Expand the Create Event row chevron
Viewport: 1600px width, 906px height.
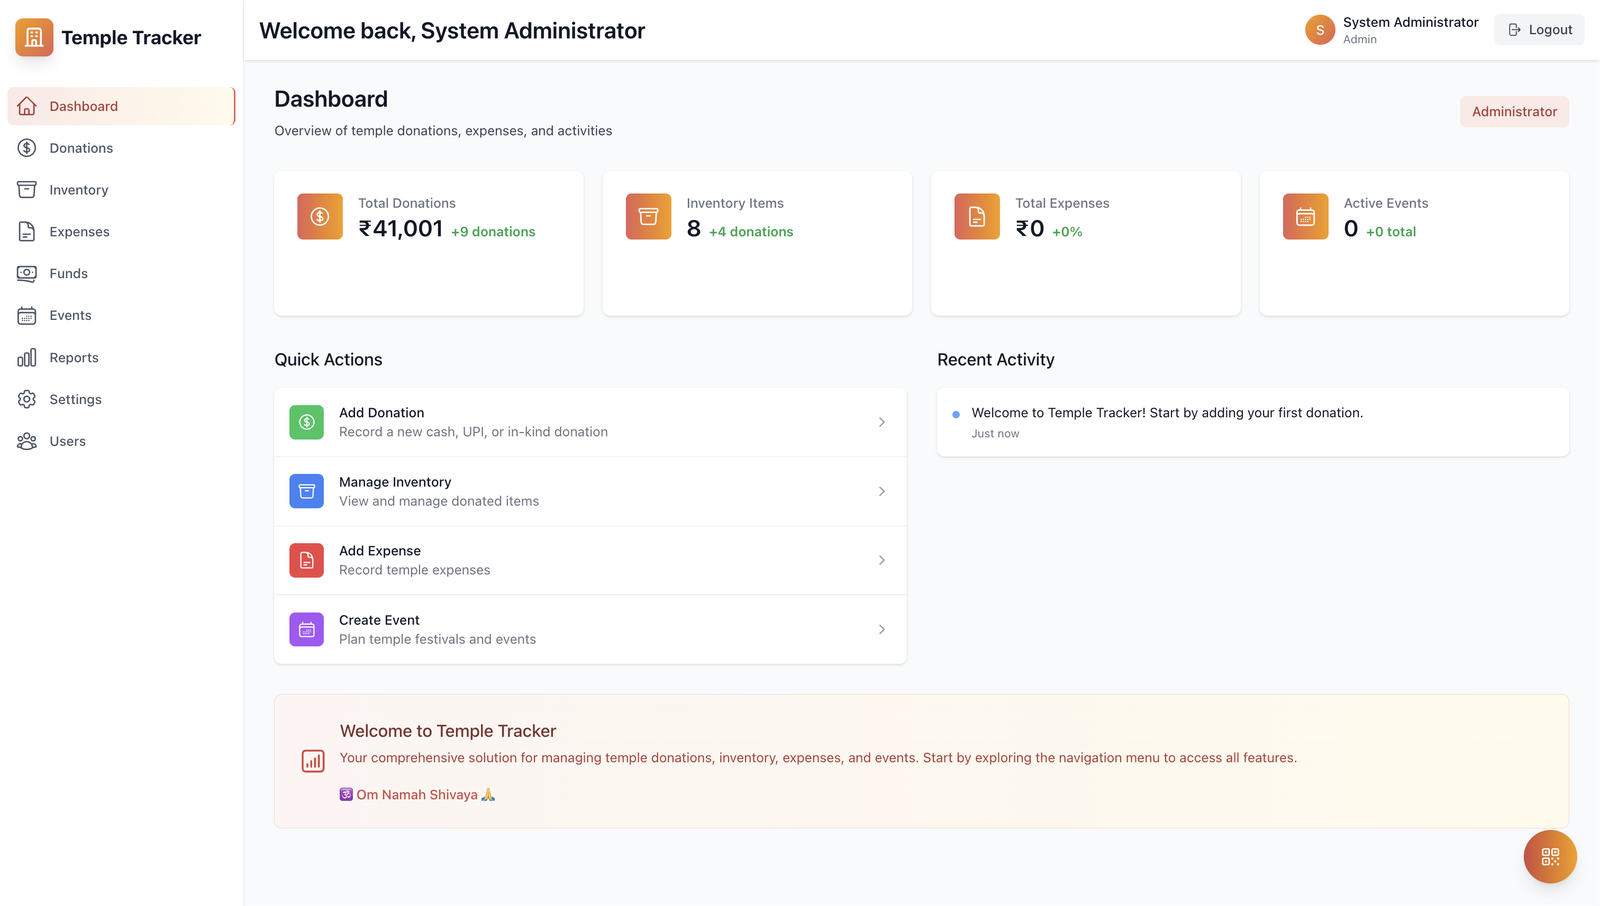881,630
